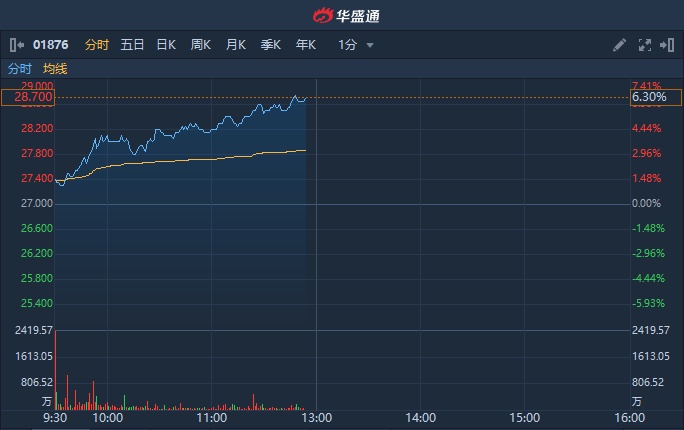
Task: Click the collapse panel icon beside 01876
Action: 17,45
